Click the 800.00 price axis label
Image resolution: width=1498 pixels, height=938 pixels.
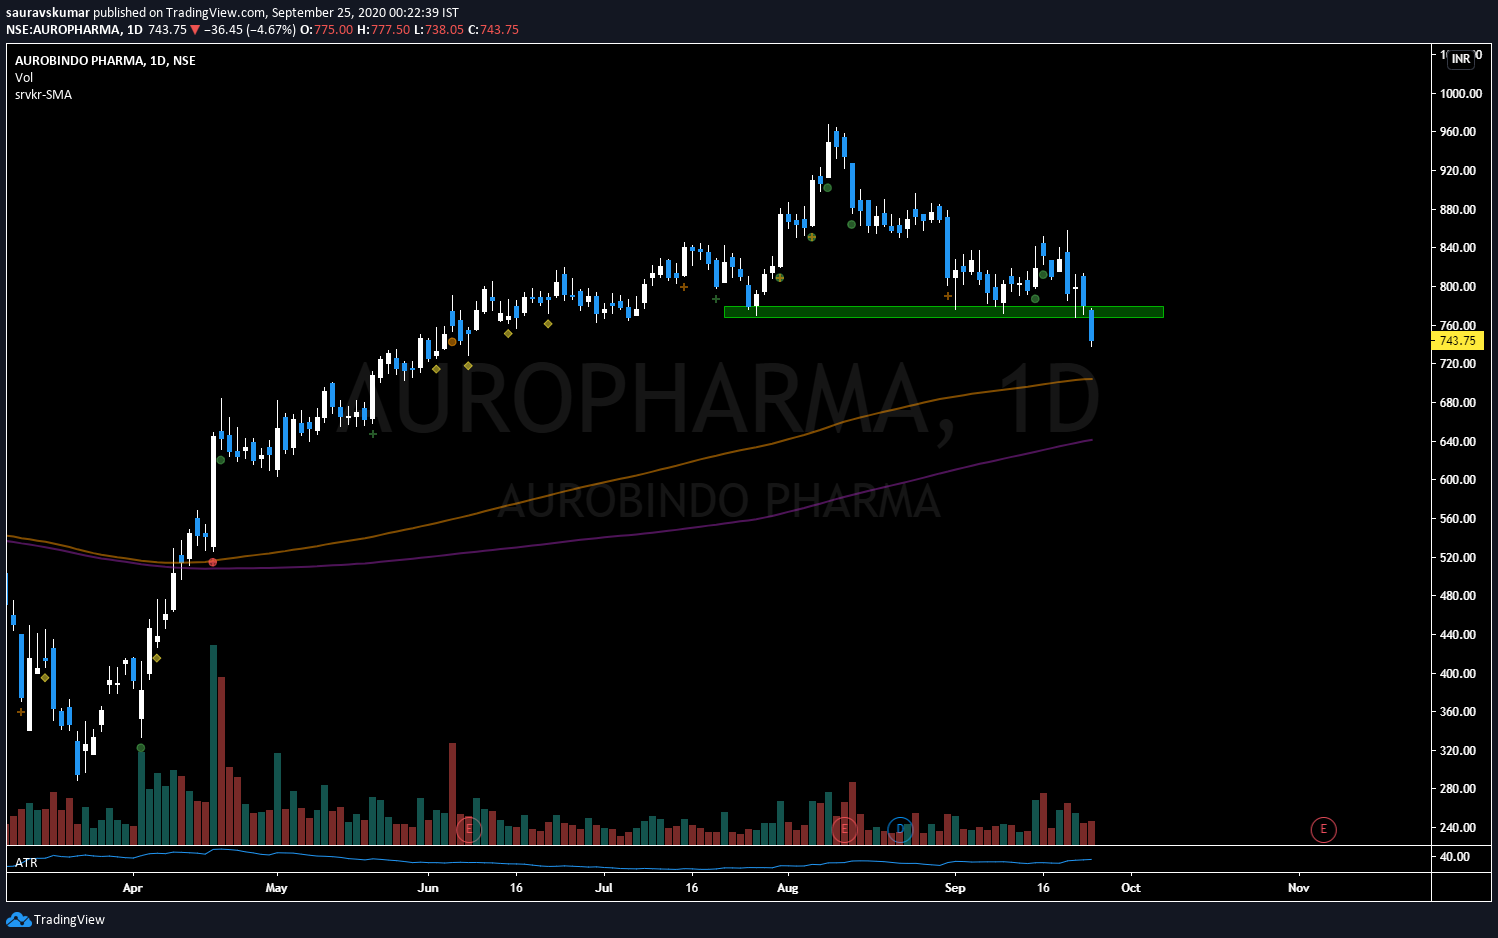(1457, 287)
